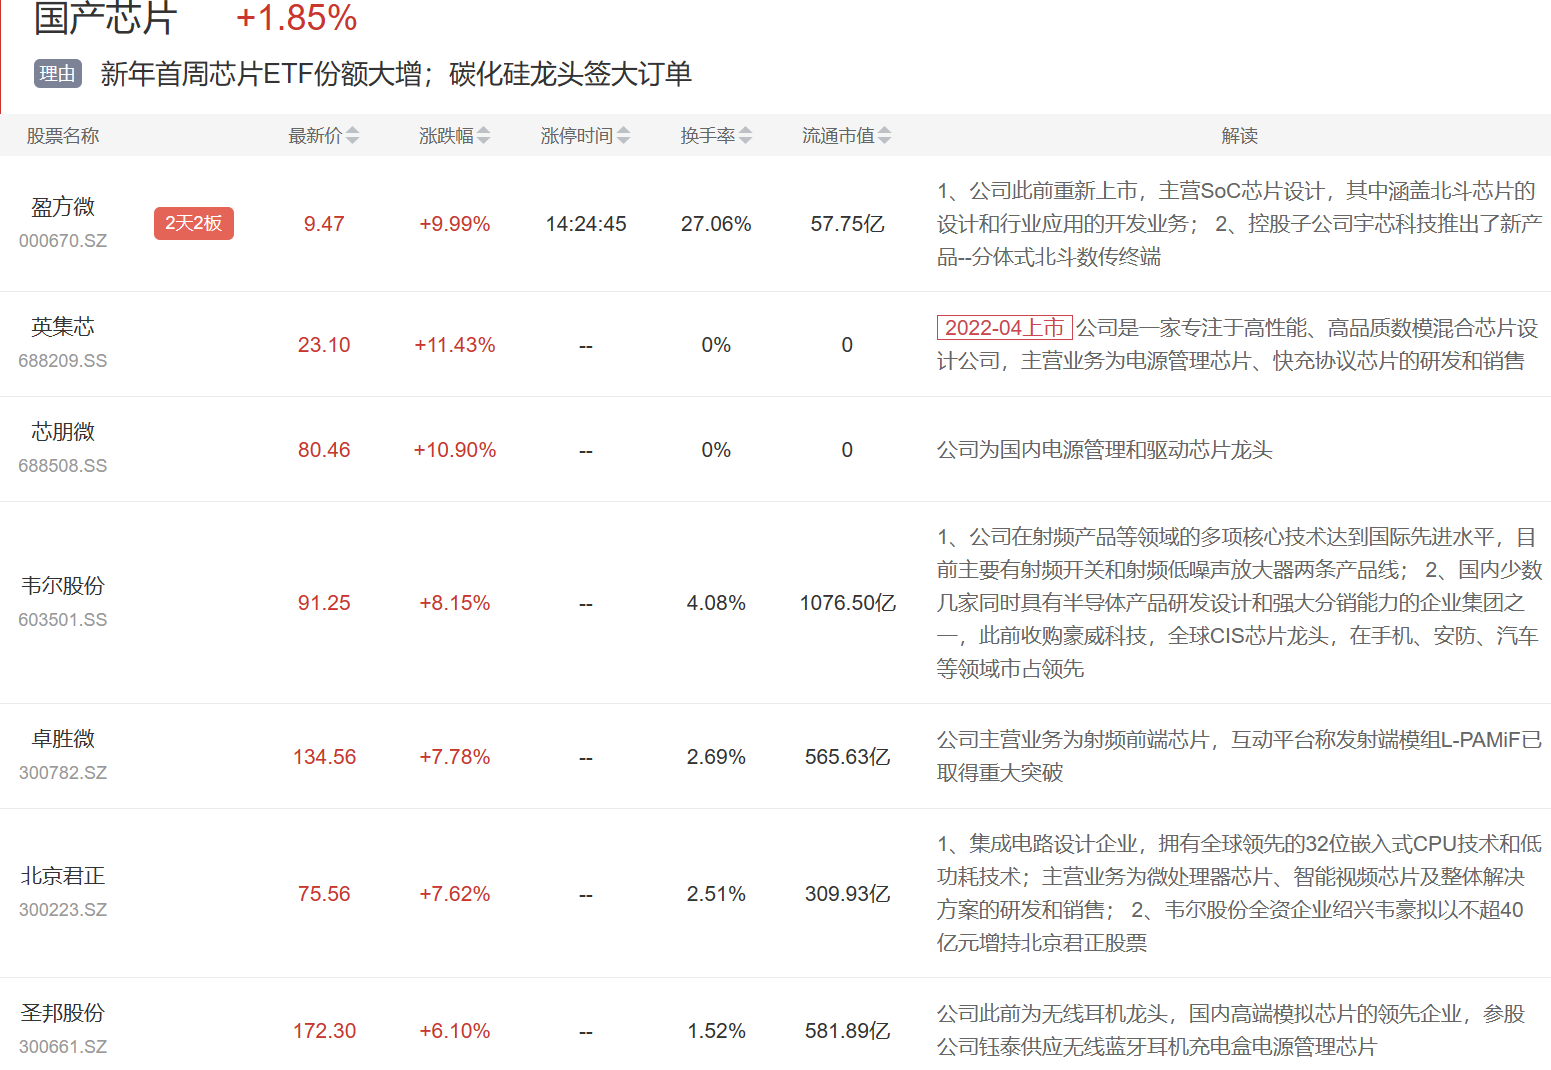Click price 172.30
1551x1070 pixels.
(x=324, y=1031)
